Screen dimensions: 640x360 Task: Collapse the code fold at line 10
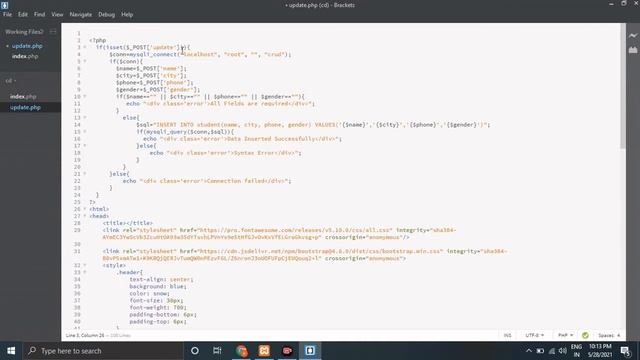[85, 97]
